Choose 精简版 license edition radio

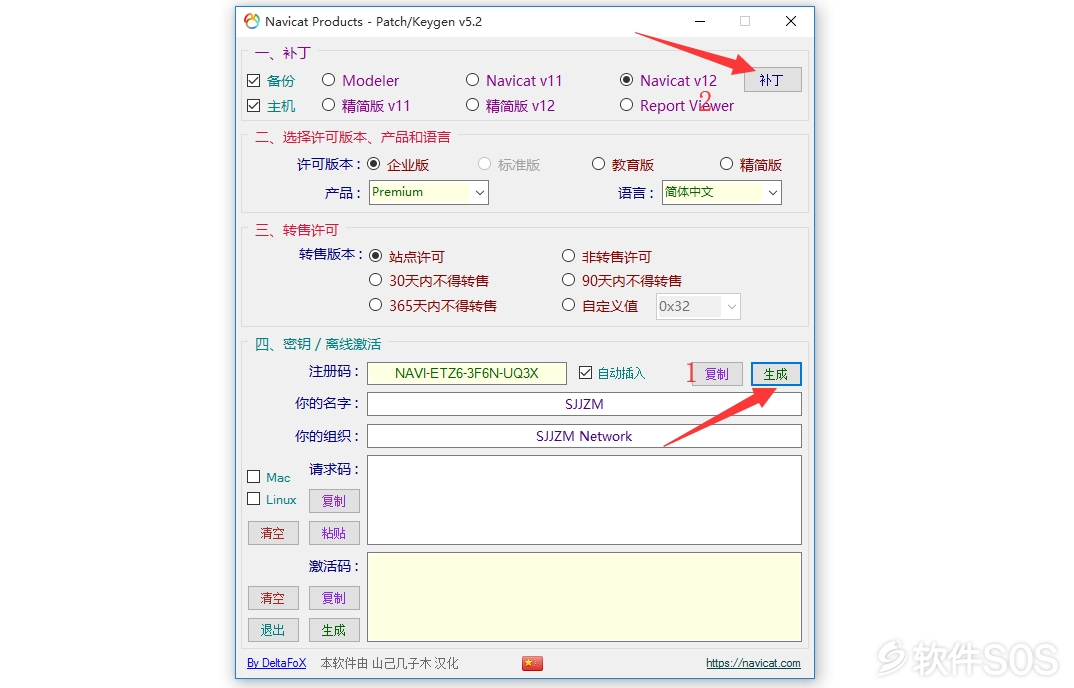tap(727, 164)
